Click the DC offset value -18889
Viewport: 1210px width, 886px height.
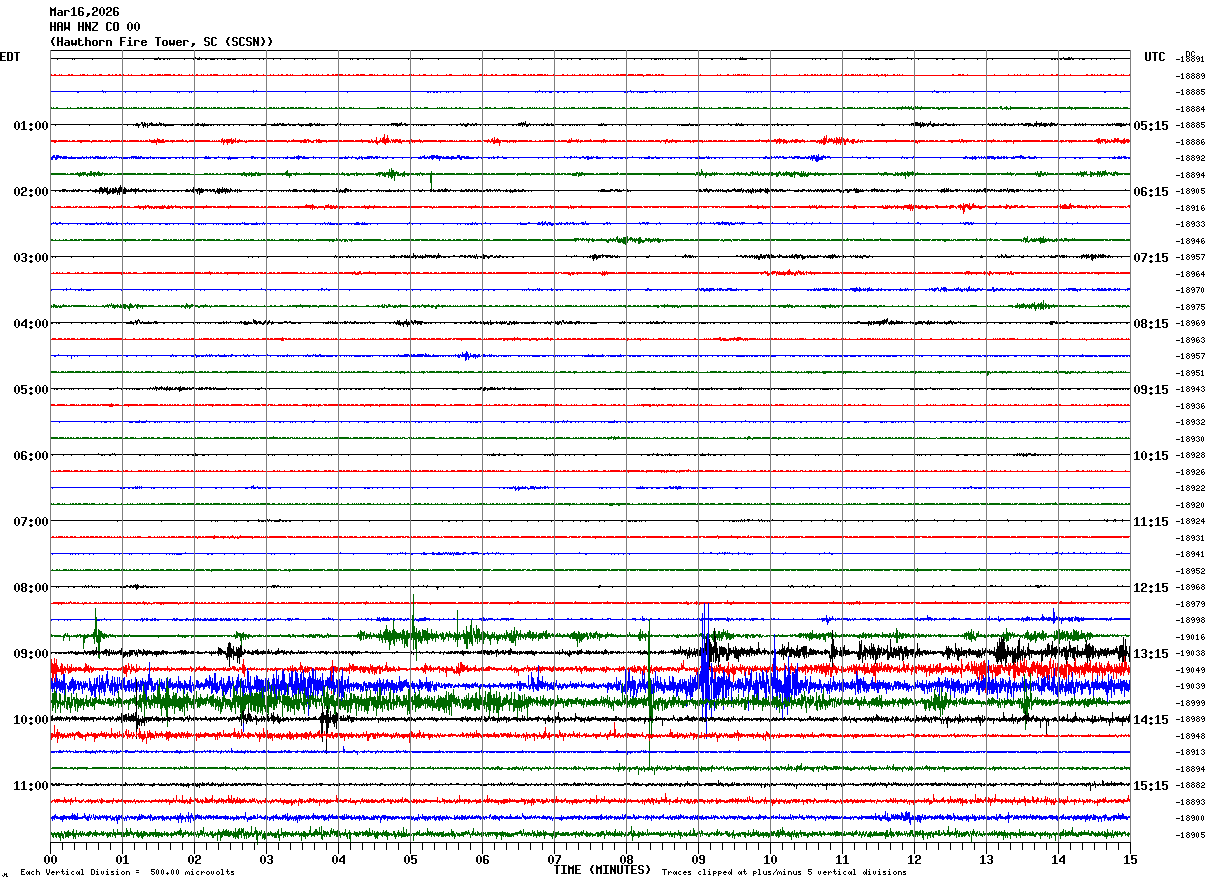[x=1190, y=76]
